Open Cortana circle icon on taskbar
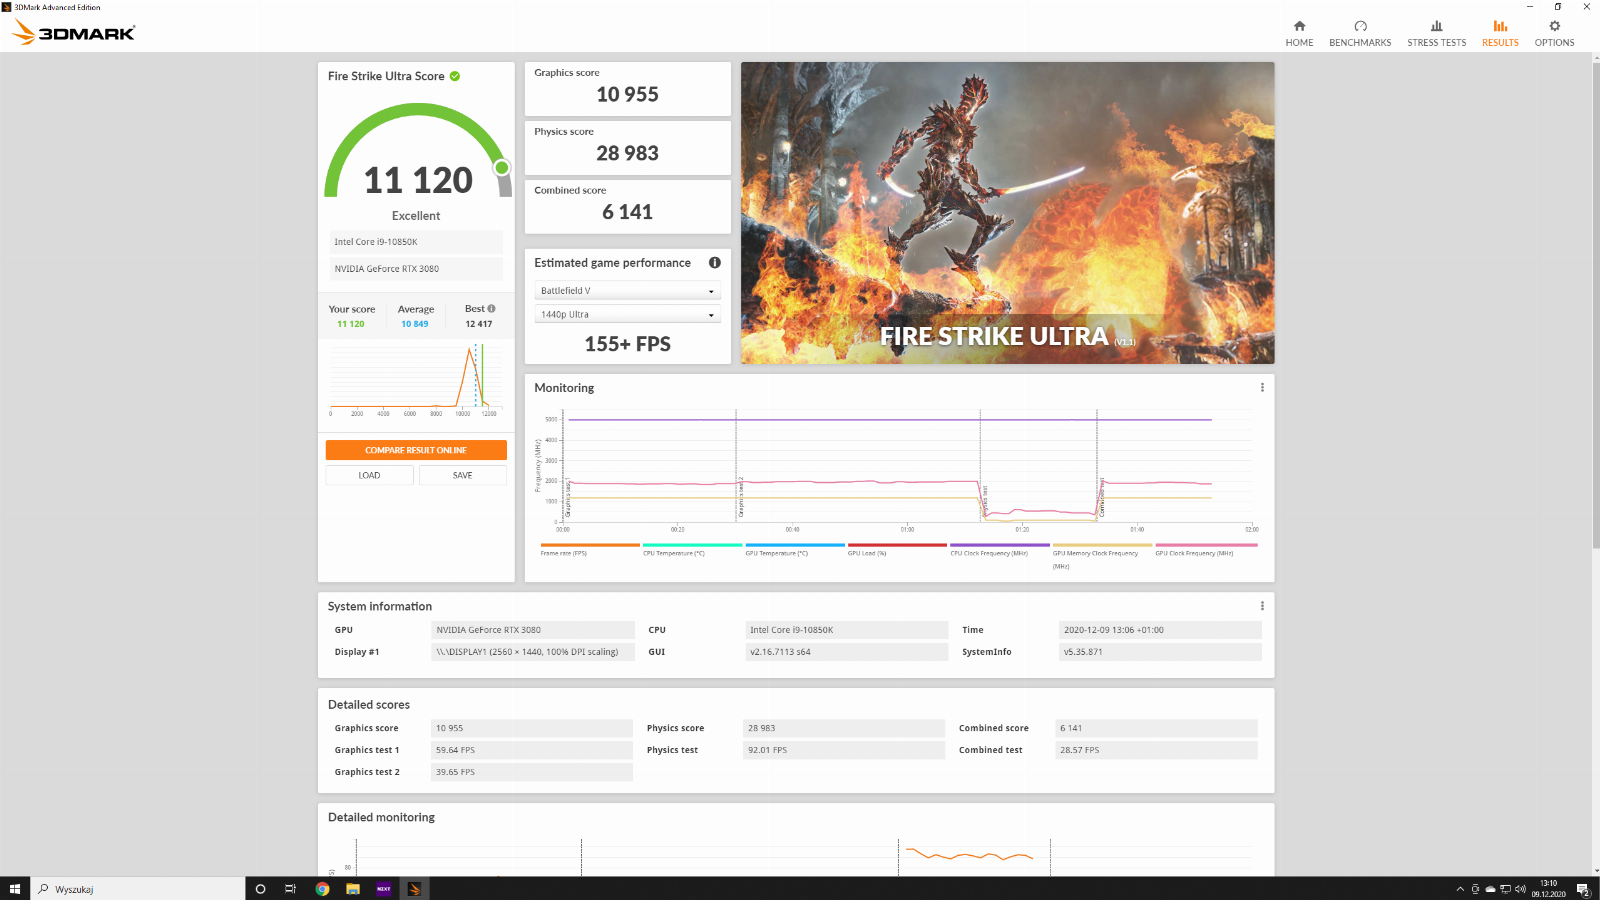Image resolution: width=1600 pixels, height=900 pixels. tap(260, 889)
